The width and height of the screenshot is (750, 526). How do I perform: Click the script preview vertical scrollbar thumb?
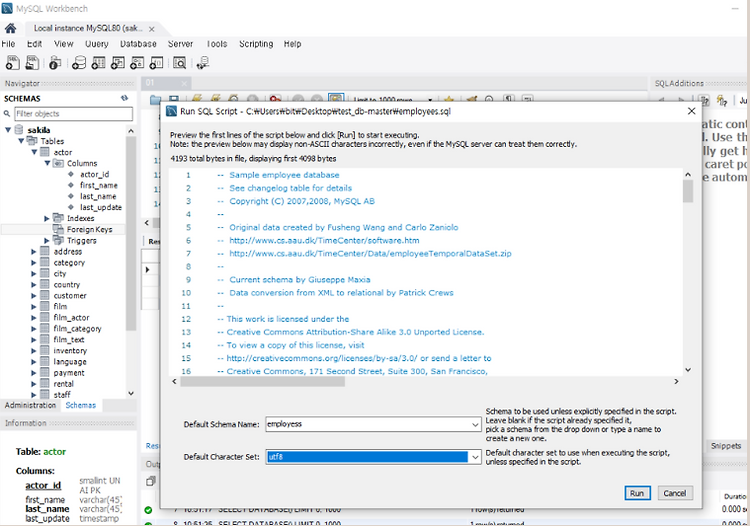(688, 191)
